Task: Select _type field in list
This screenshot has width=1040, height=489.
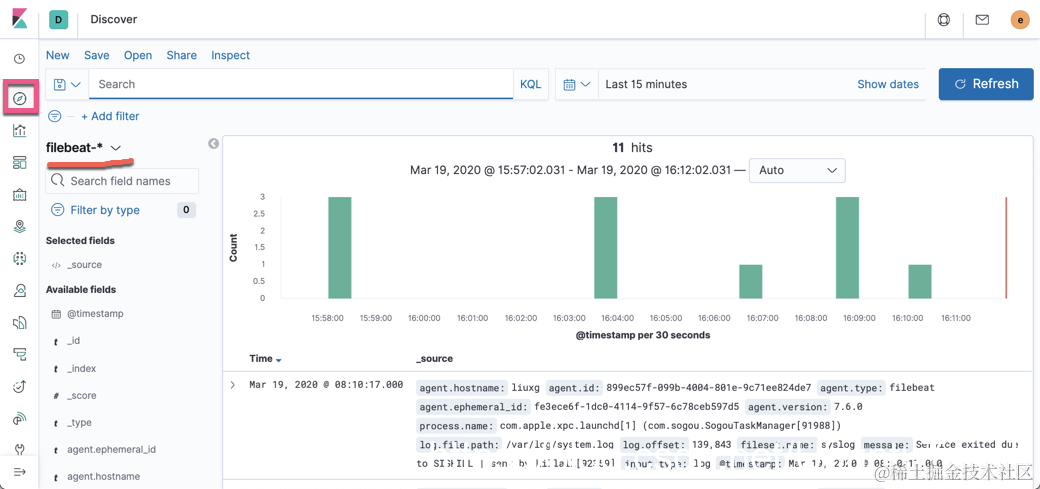Action: pos(80,423)
